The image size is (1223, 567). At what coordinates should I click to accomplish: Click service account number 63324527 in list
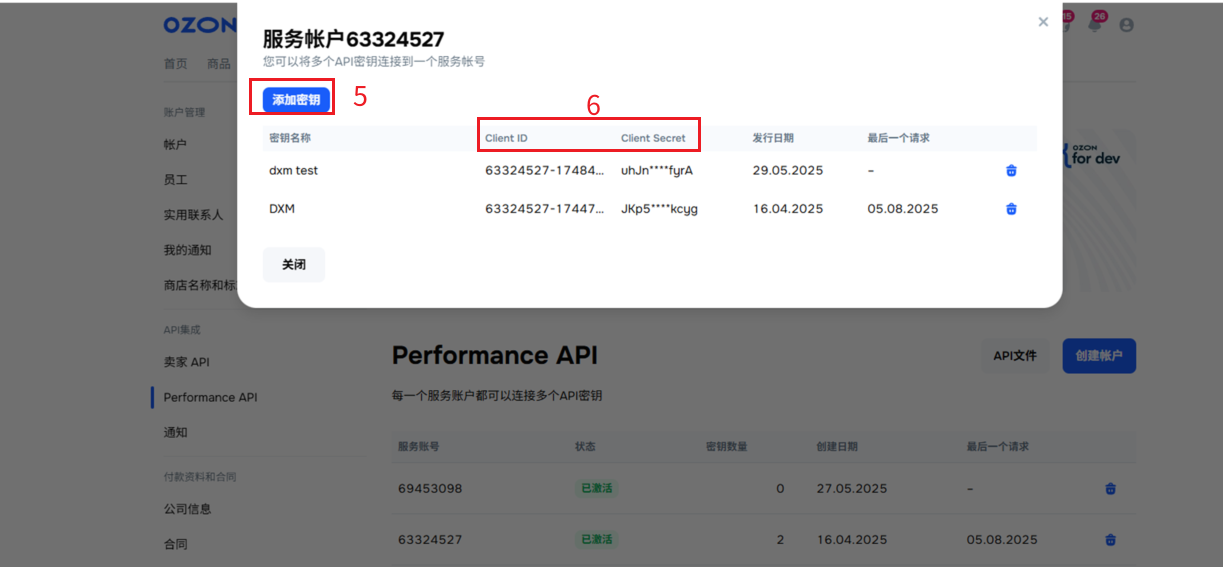pos(430,540)
